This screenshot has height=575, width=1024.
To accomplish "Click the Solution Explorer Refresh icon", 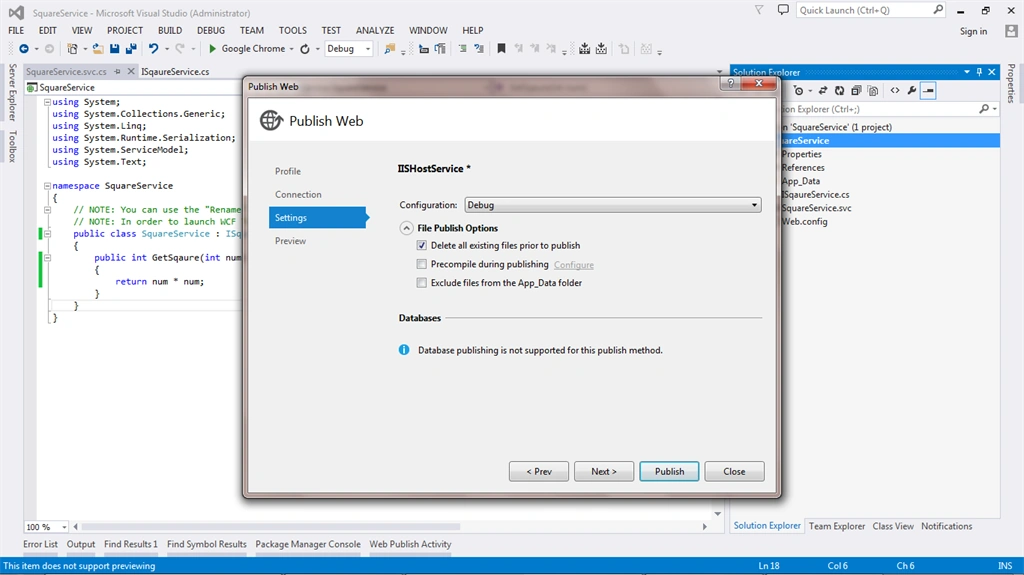I will pos(839,91).
